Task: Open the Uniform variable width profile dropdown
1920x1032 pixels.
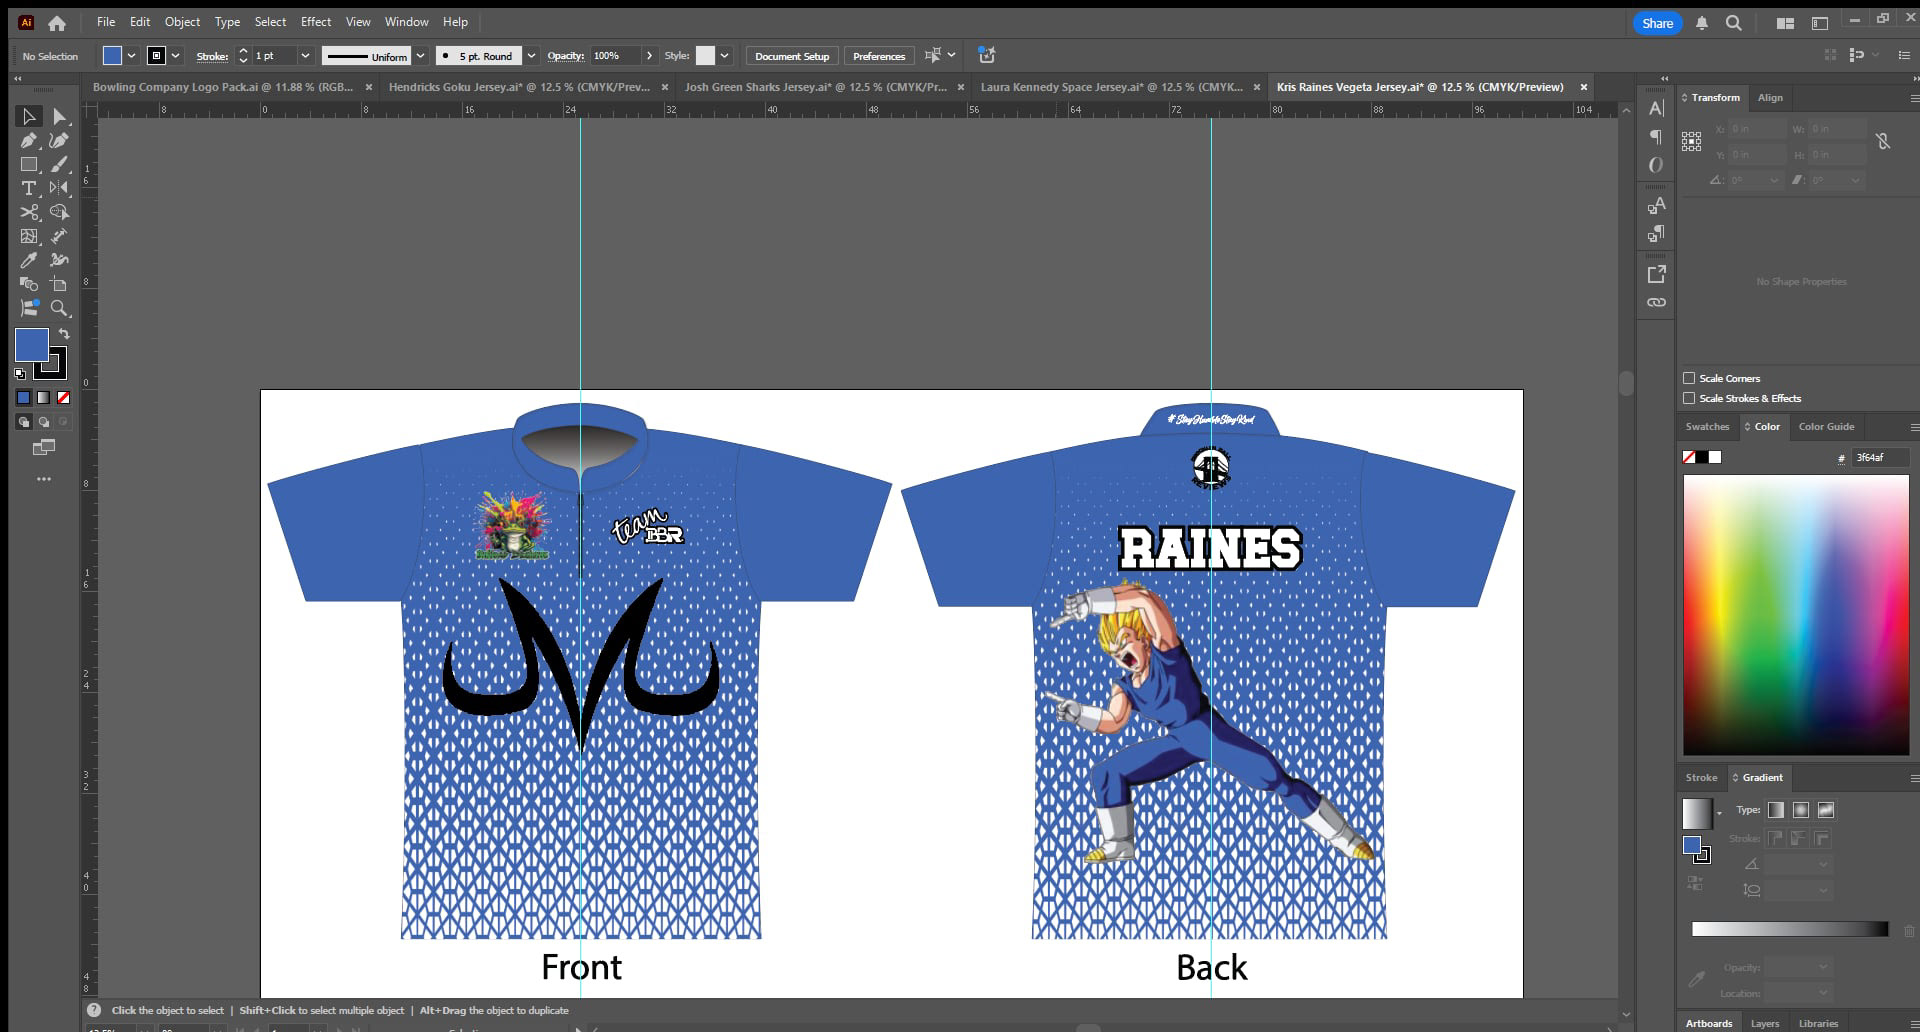Action: click(x=420, y=56)
